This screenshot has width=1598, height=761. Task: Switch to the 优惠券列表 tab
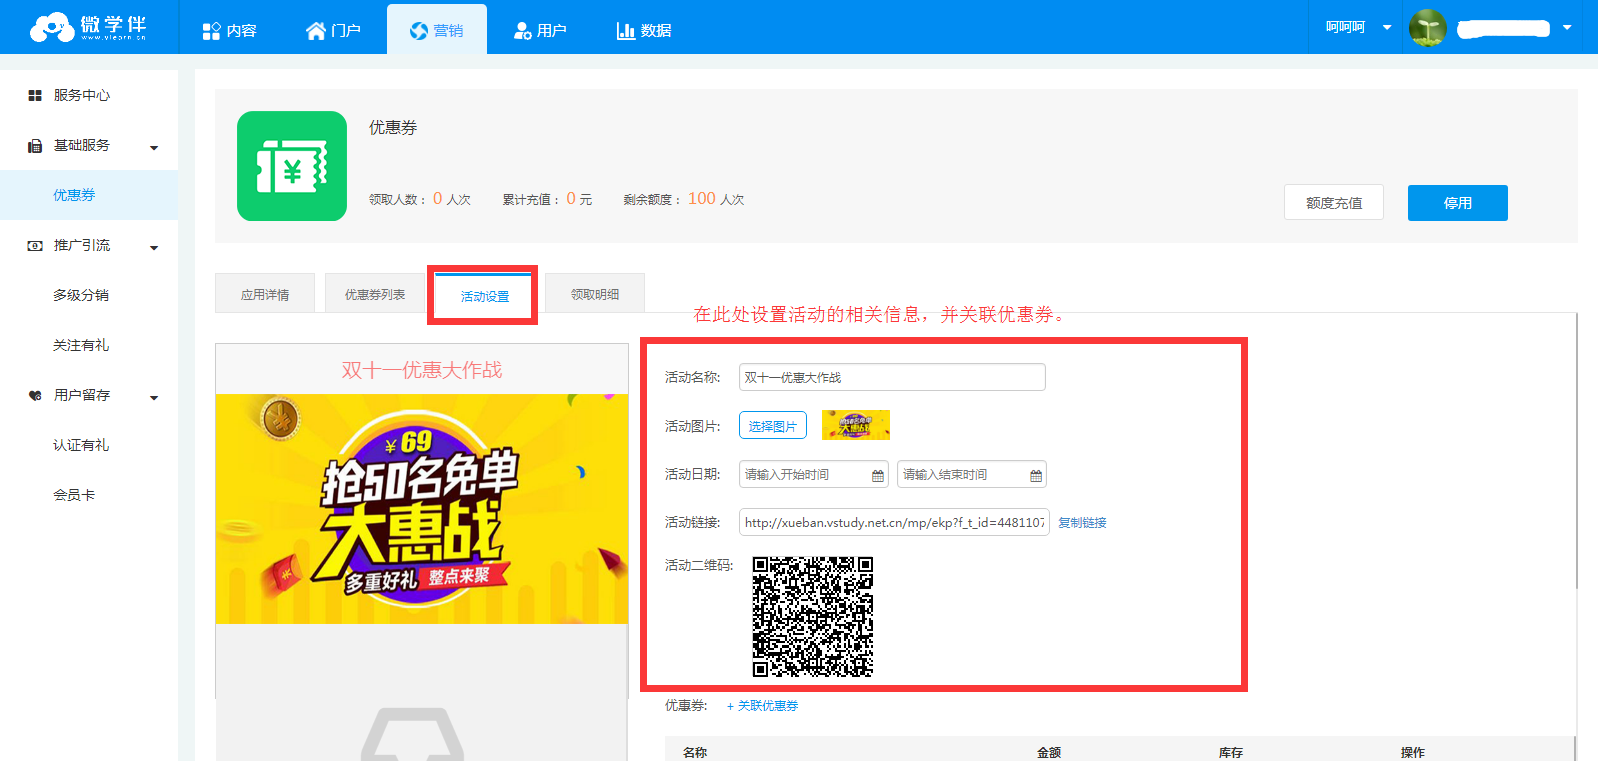pyautogui.click(x=375, y=294)
